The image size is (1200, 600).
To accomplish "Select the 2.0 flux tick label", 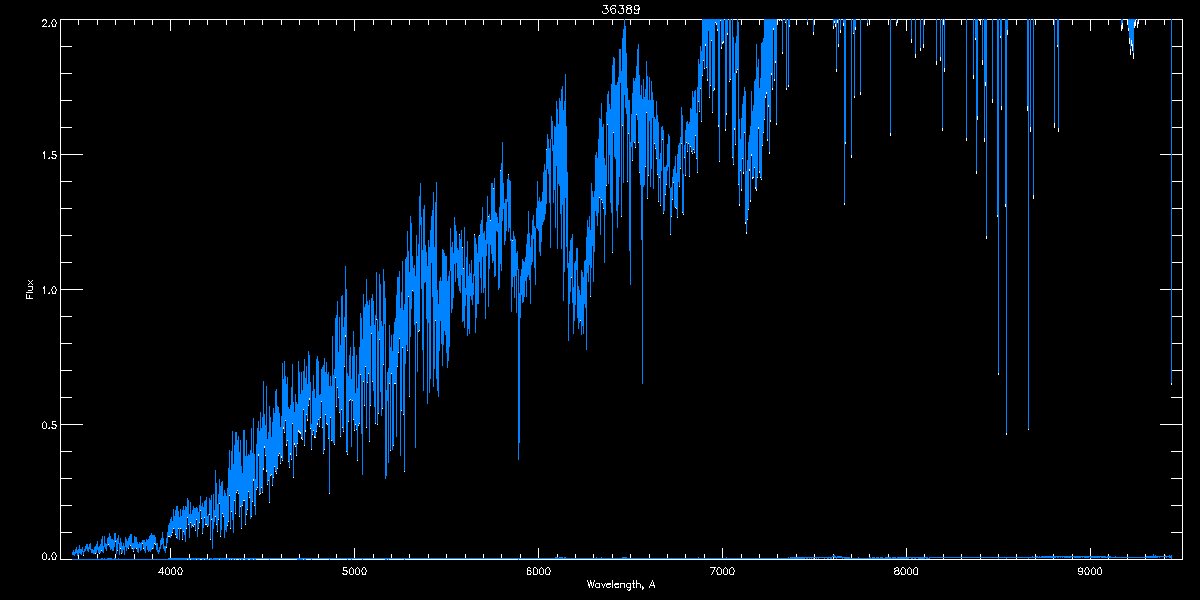I will tap(48, 21).
